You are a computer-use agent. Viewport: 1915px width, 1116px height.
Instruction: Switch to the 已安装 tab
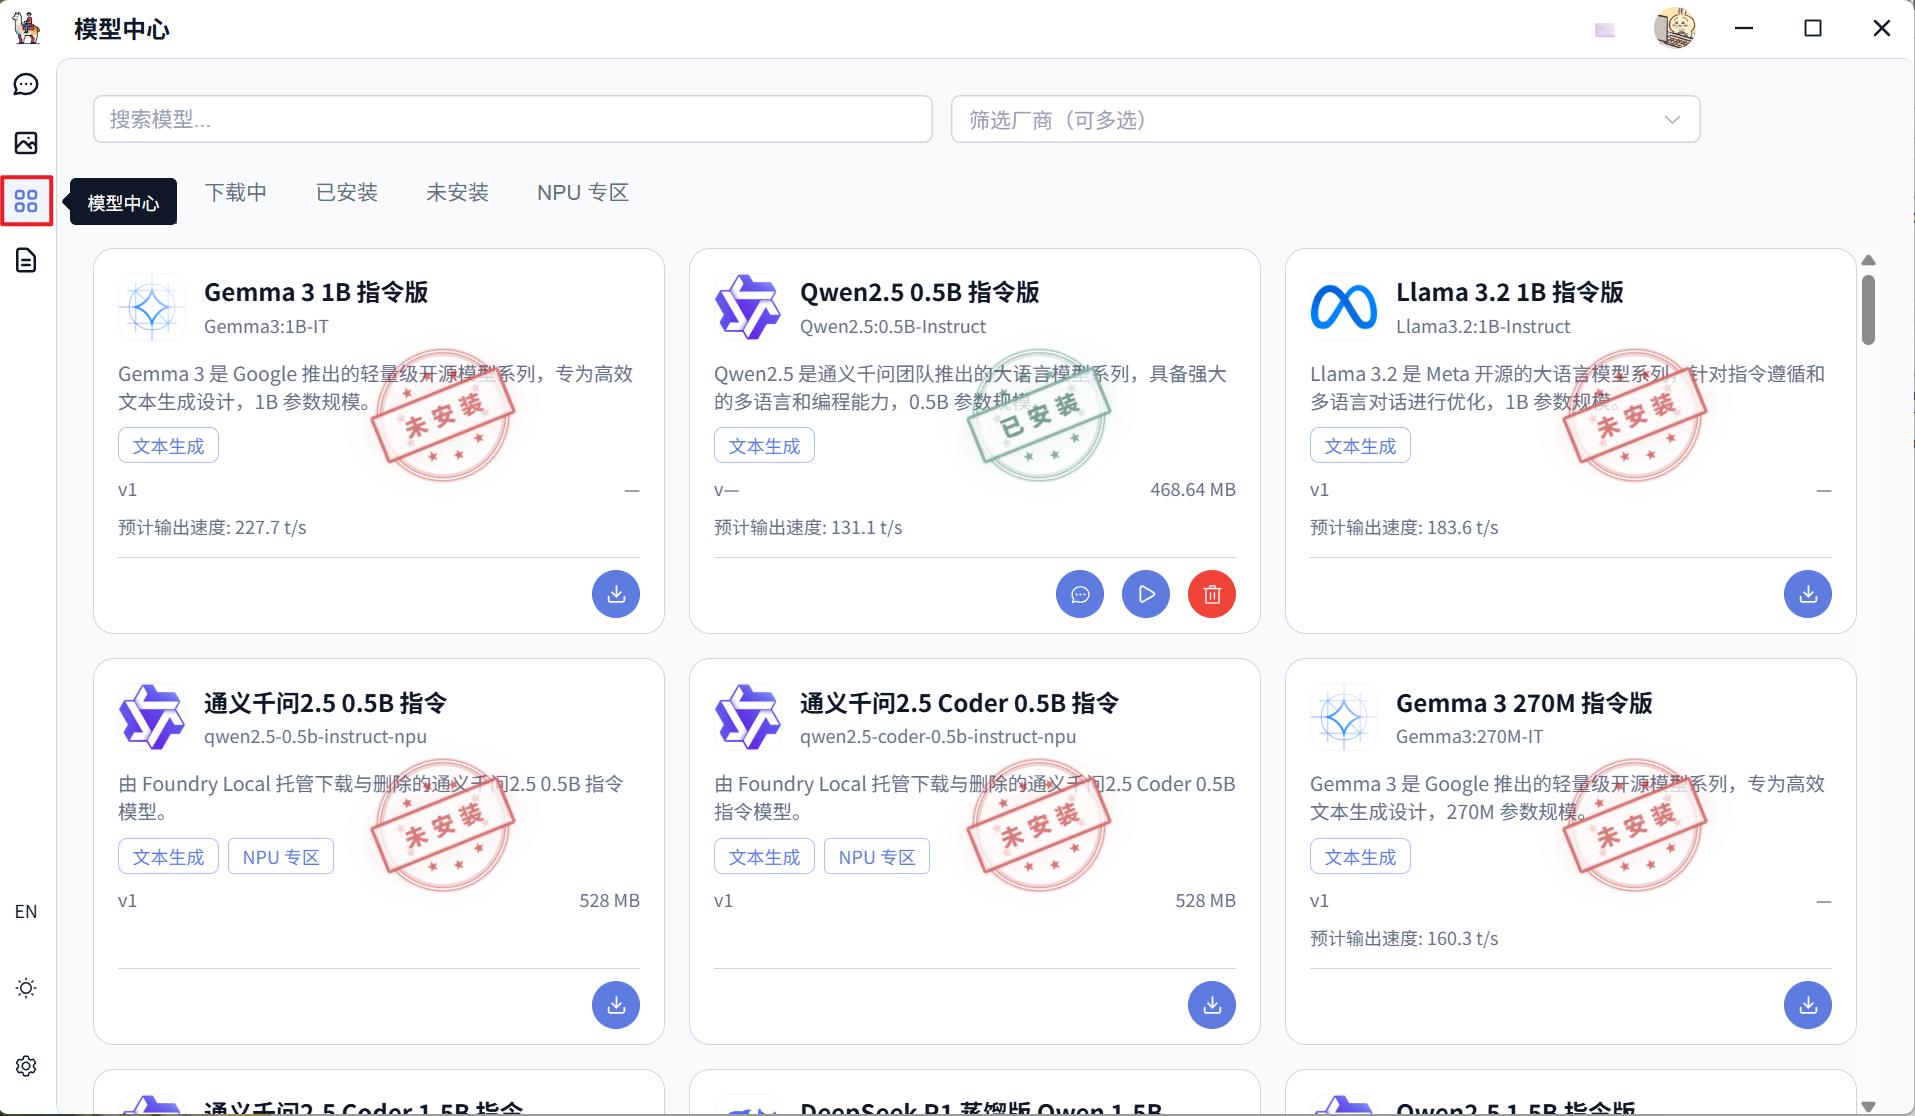[x=347, y=192]
